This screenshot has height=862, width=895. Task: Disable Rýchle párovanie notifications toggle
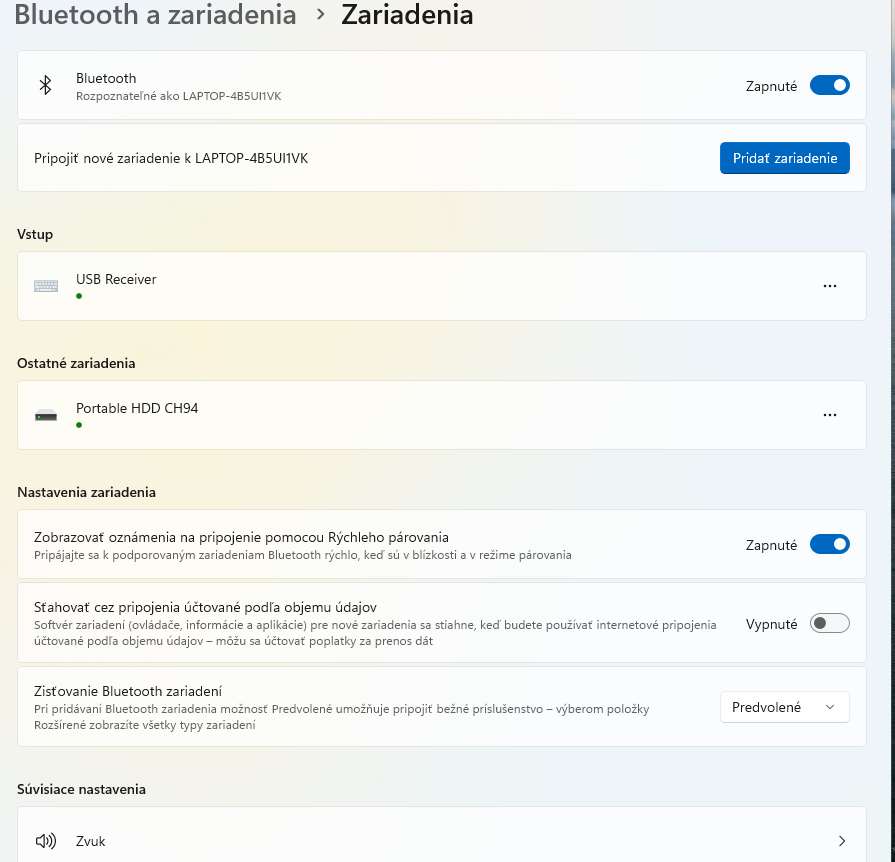(x=829, y=545)
